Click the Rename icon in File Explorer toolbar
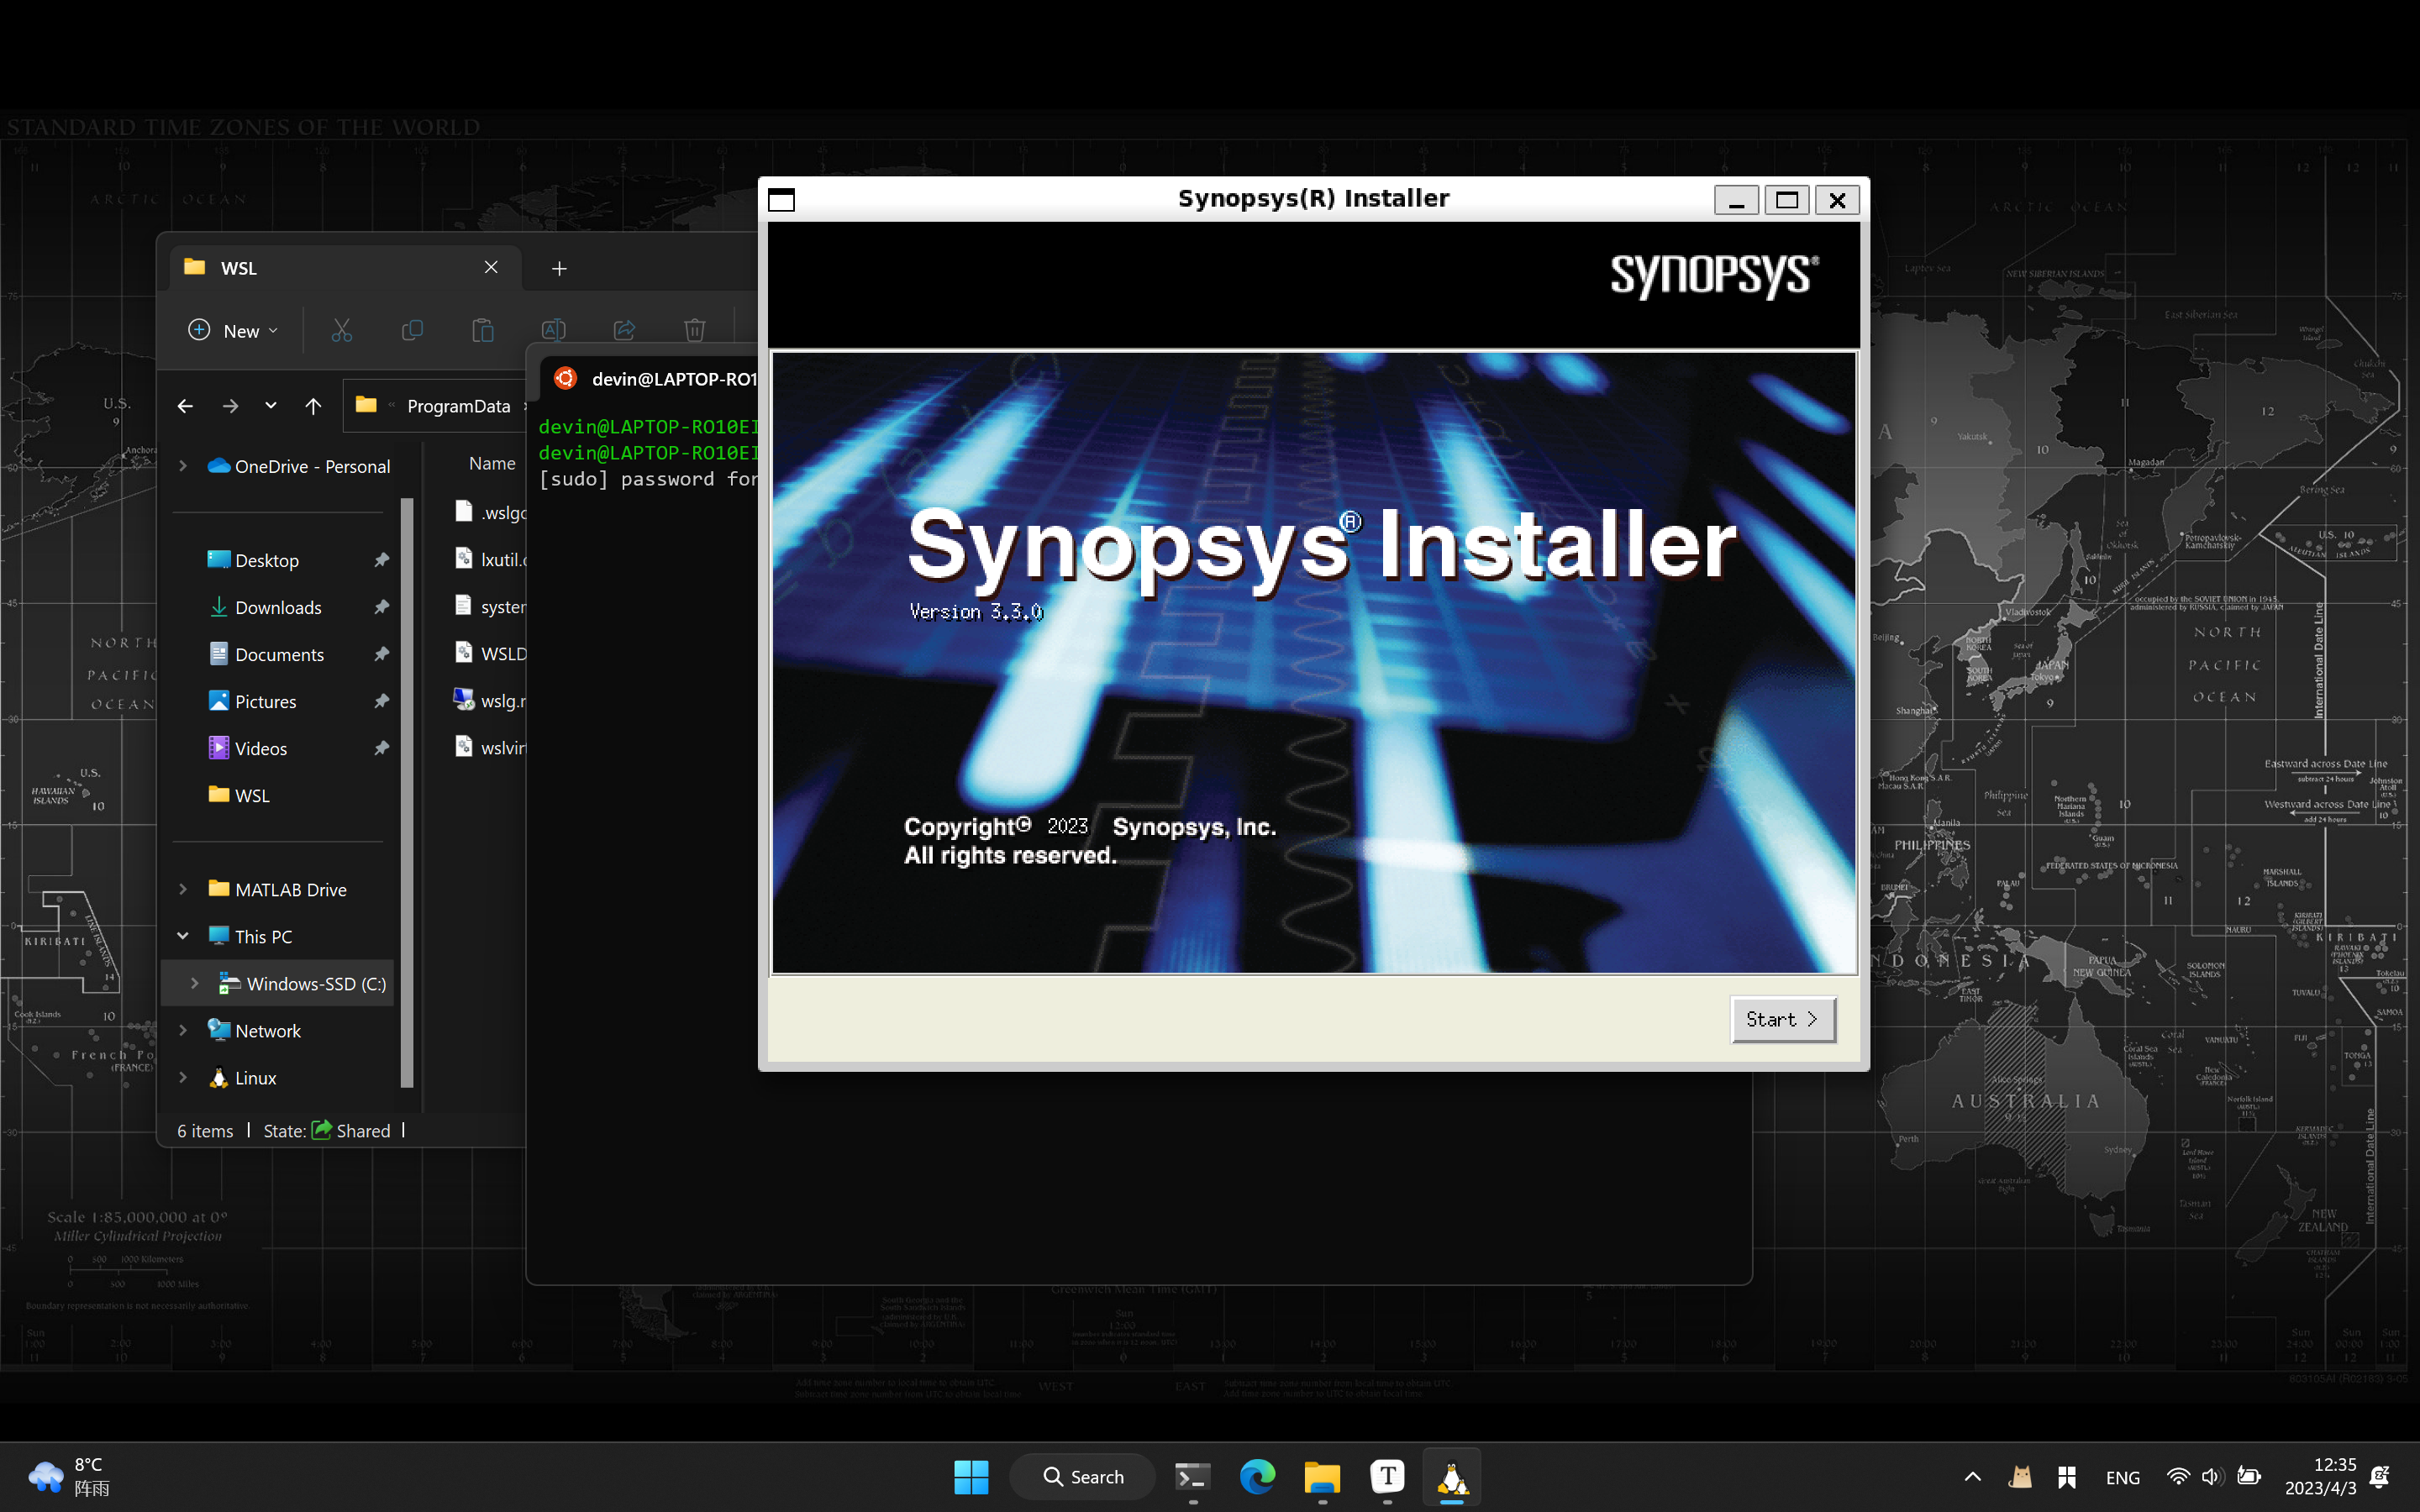This screenshot has width=2420, height=1512. tap(553, 330)
